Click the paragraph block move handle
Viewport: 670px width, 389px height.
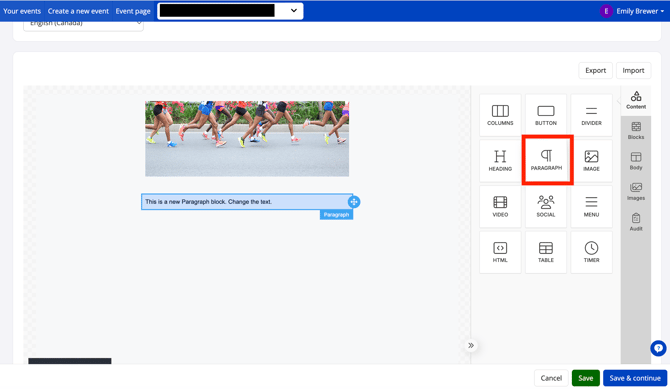pyautogui.click(x=354, y=202)
